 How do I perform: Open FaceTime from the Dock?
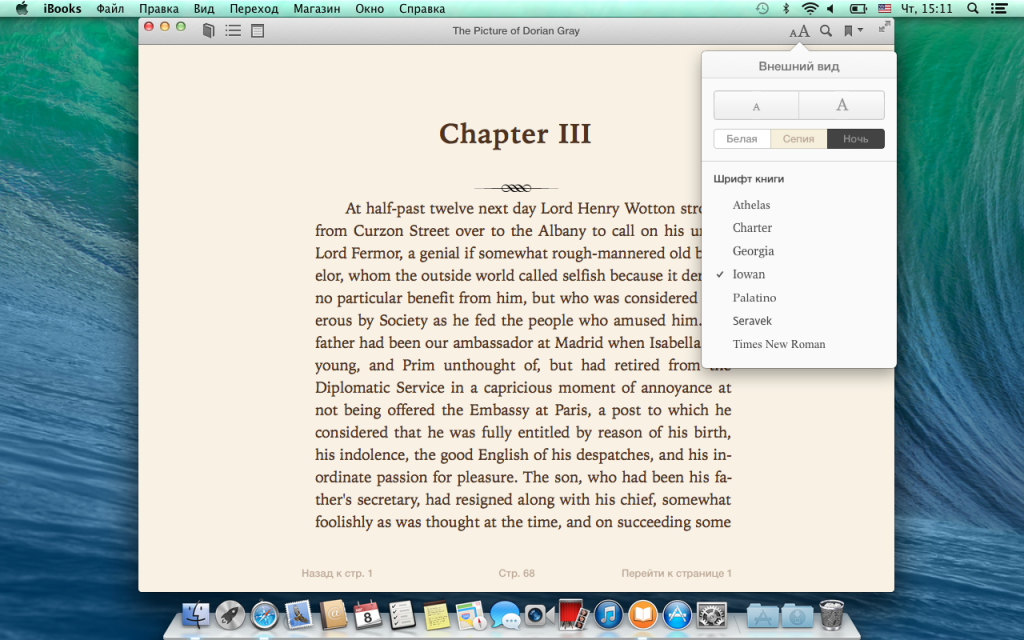[x=539, y=615]
